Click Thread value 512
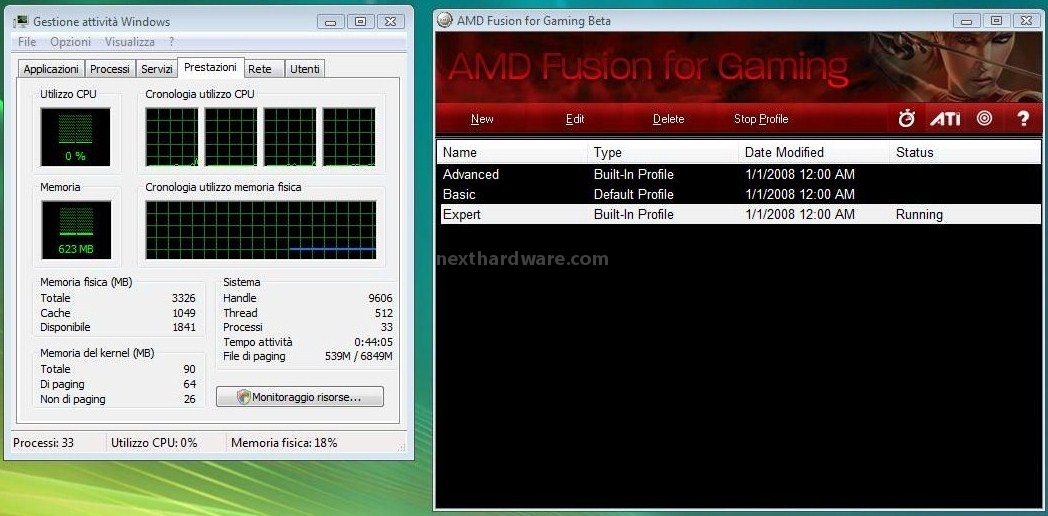 pyautogui.click(x=384, y=313)
